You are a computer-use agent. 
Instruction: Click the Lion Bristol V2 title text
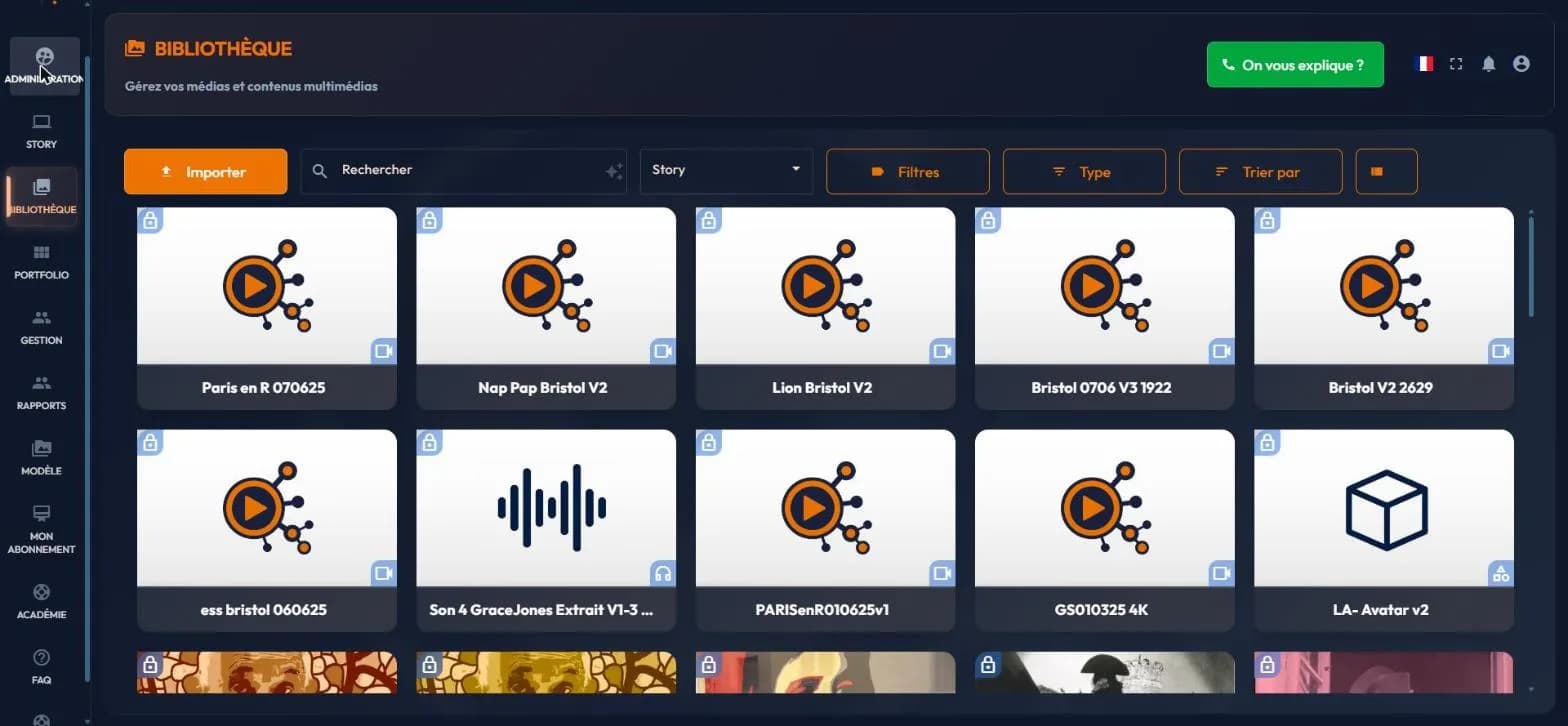click(822, 387)
